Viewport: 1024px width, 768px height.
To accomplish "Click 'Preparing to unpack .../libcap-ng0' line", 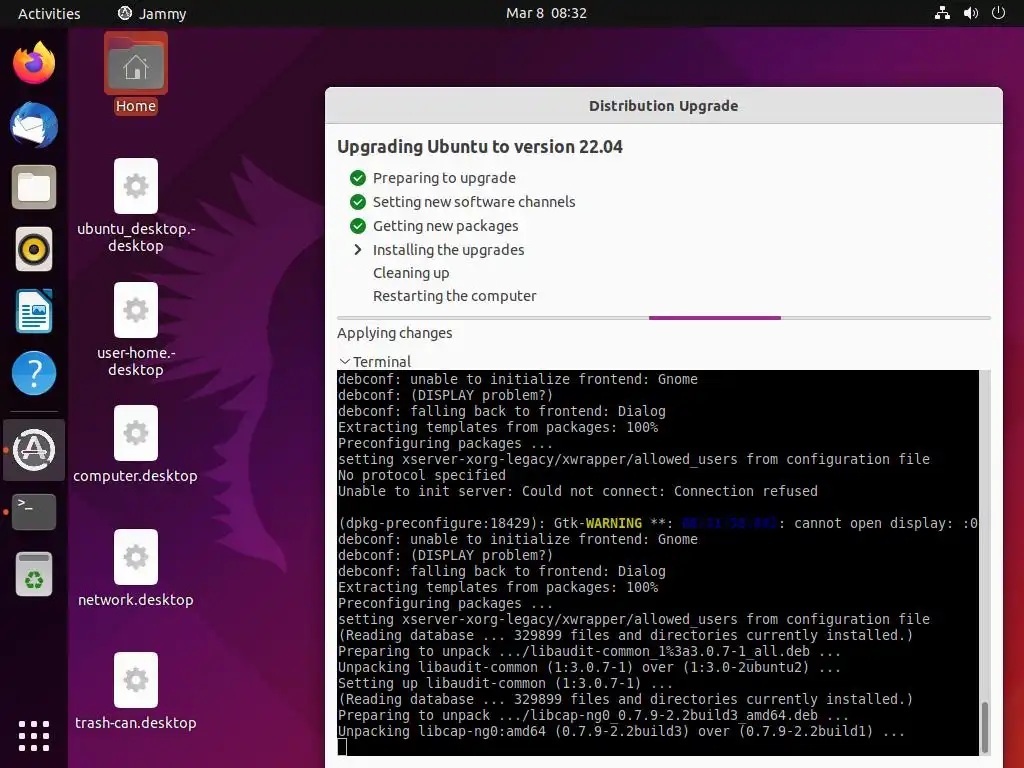I will [x=593, y=715].
